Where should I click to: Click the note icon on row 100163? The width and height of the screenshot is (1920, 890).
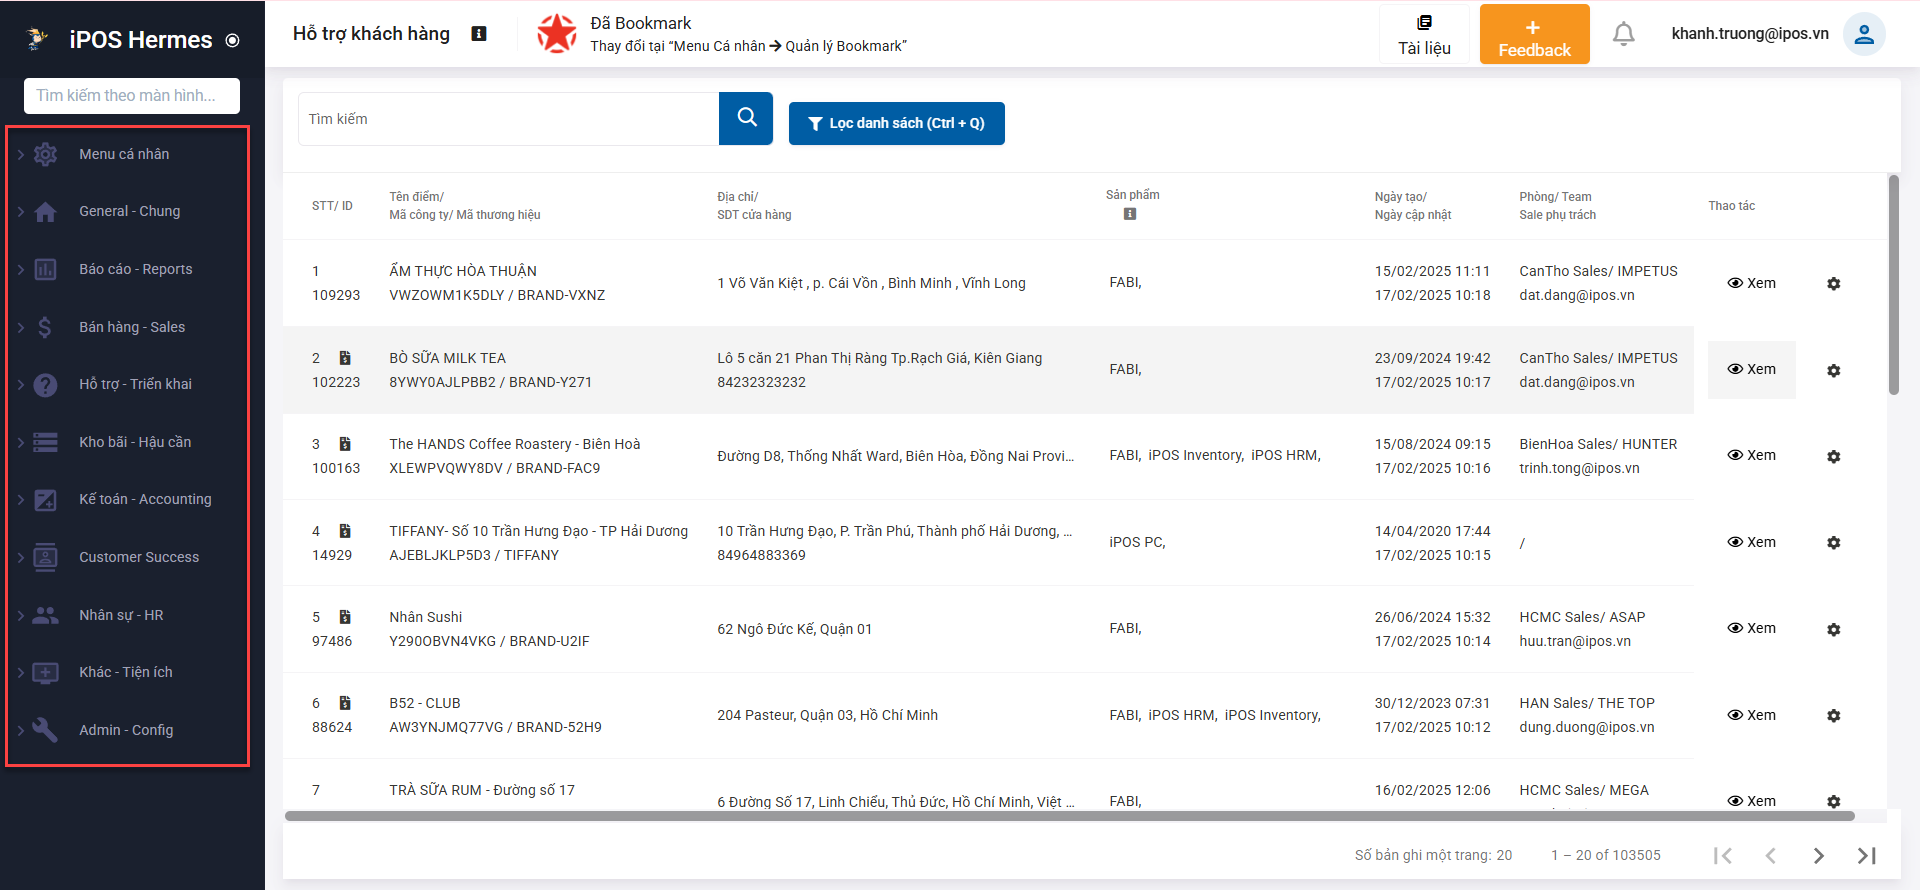point(345,444)
